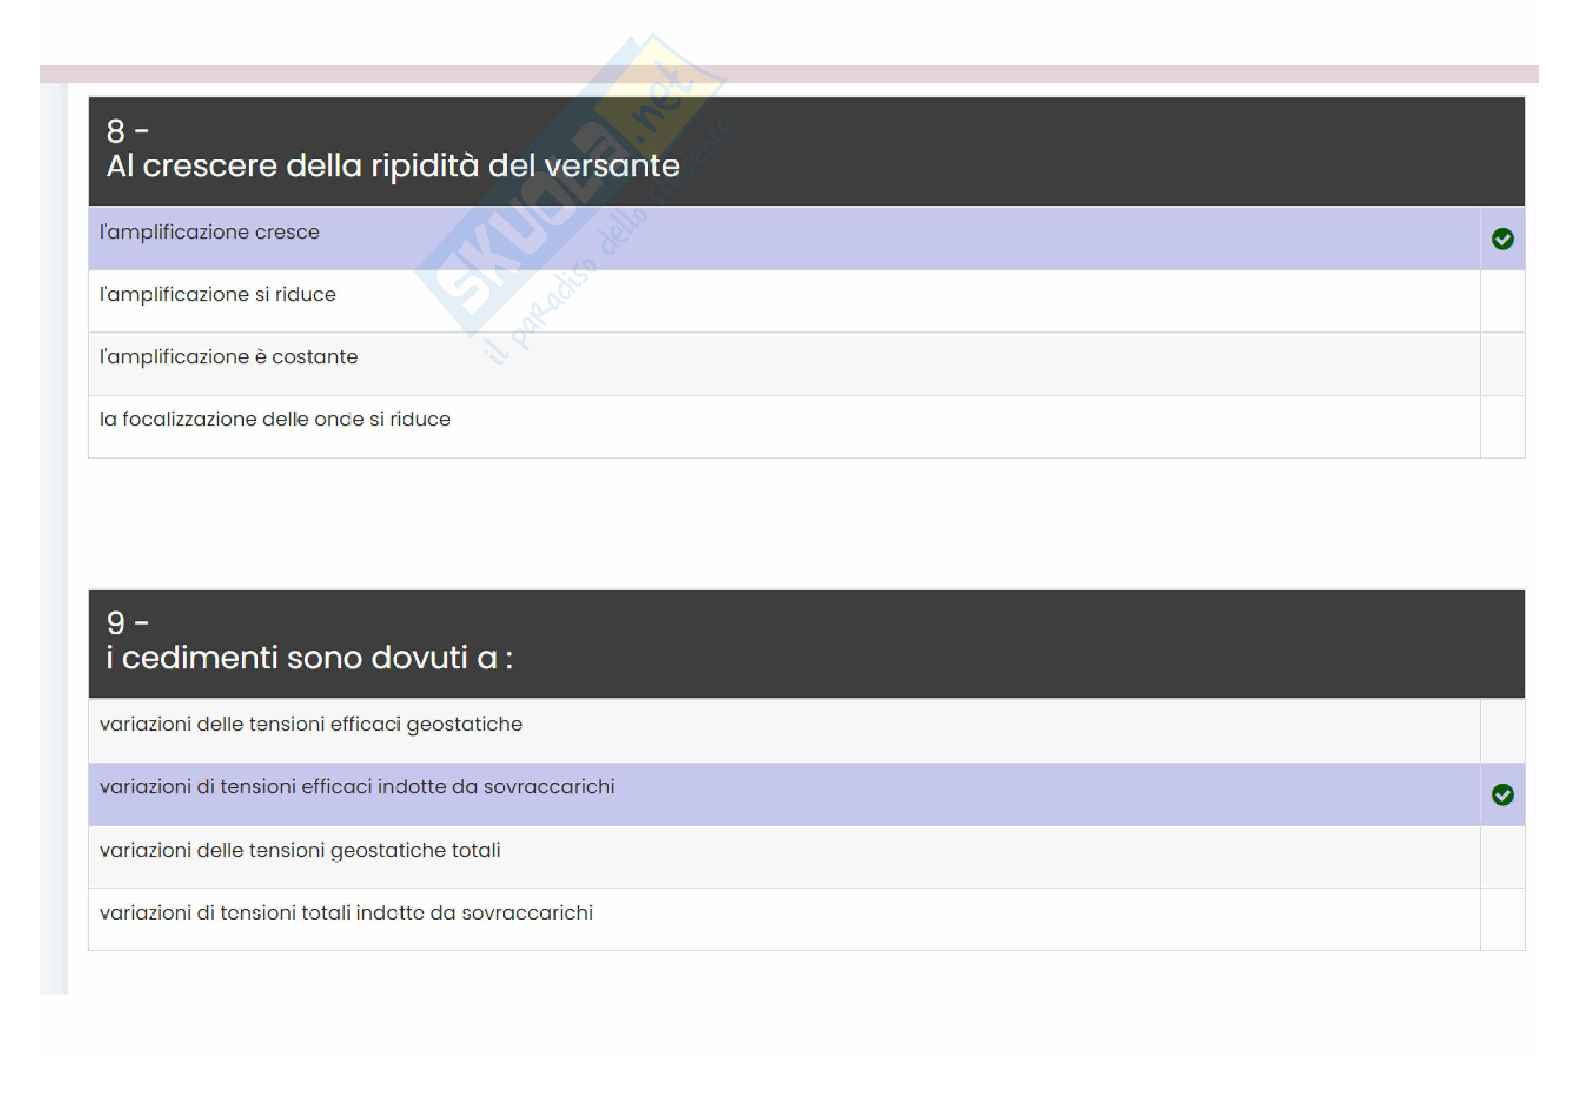Viewport: 1579px width, 1116px height.
Task: Select 'variazioni di tensioni totali indotte da sovraccarichi'
Action: (x=346, y=913)
